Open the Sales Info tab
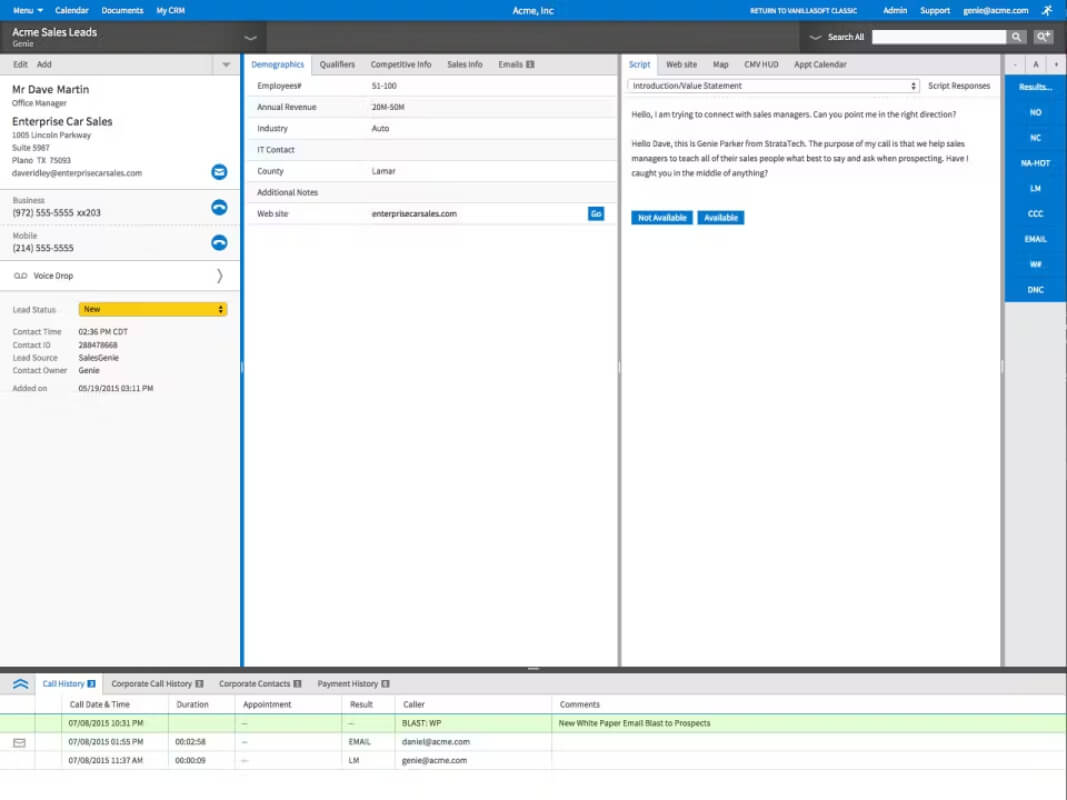The image size is (1067, 800). click(x=465, y=65)
